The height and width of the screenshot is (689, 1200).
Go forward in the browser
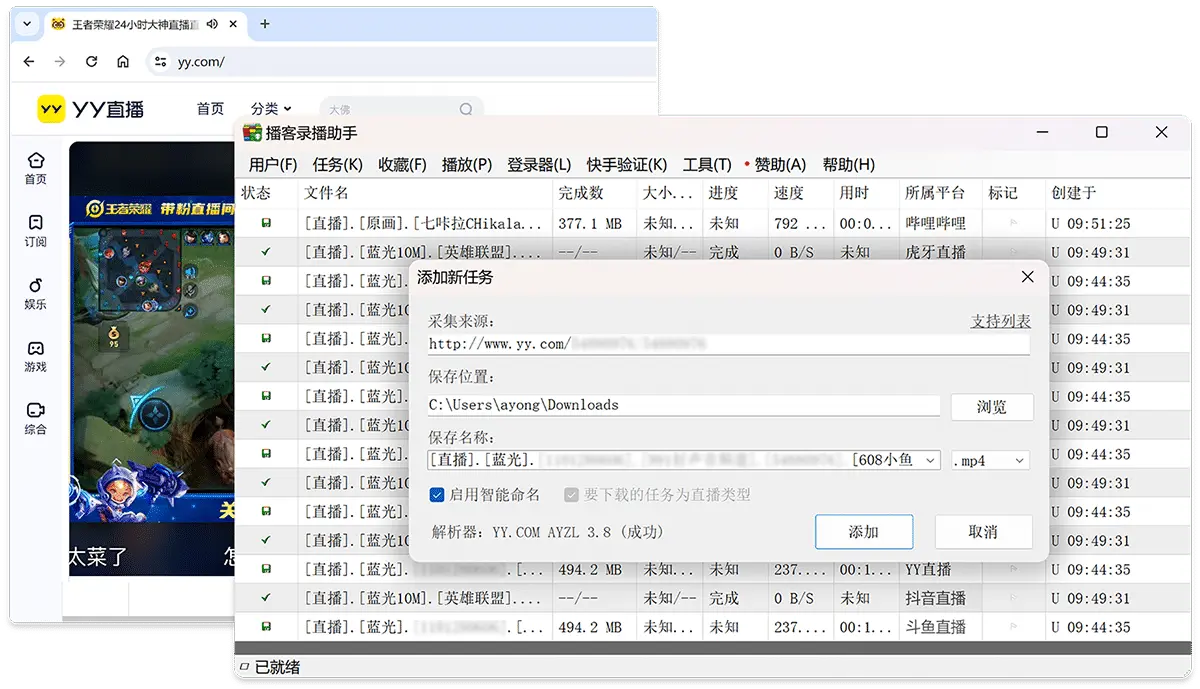60,62
